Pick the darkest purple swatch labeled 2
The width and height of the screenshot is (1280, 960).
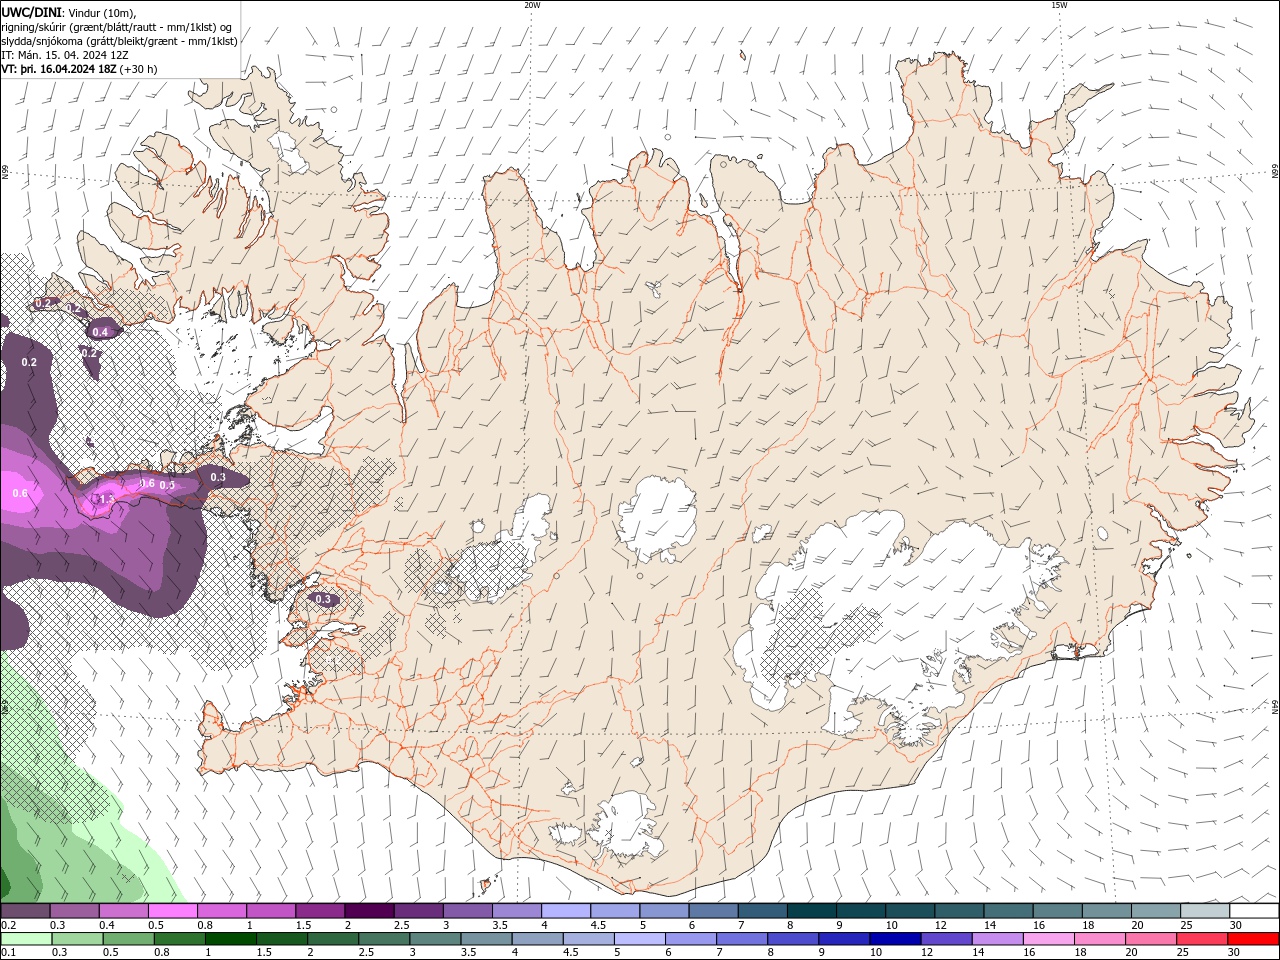(x=368, y=911)
